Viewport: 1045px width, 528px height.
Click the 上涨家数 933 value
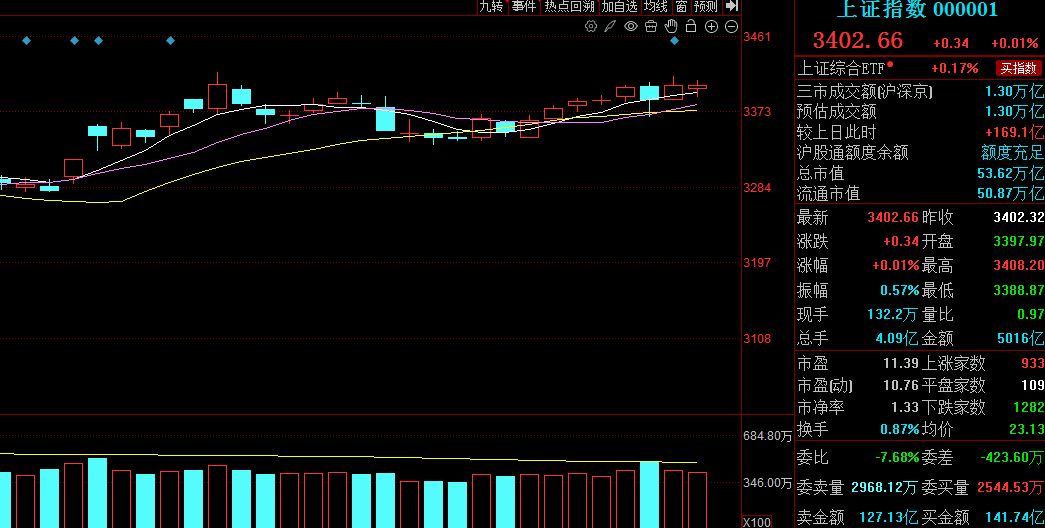(x=1032, y=363)
